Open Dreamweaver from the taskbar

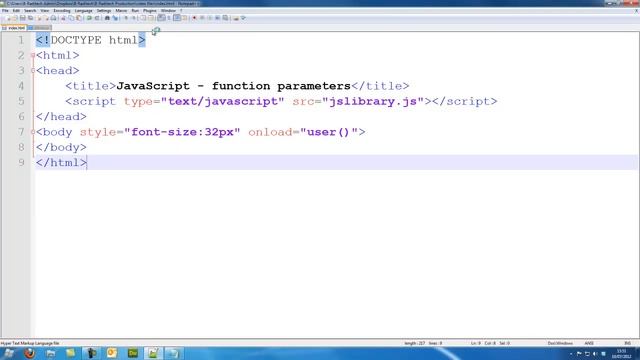pos(133,353)
